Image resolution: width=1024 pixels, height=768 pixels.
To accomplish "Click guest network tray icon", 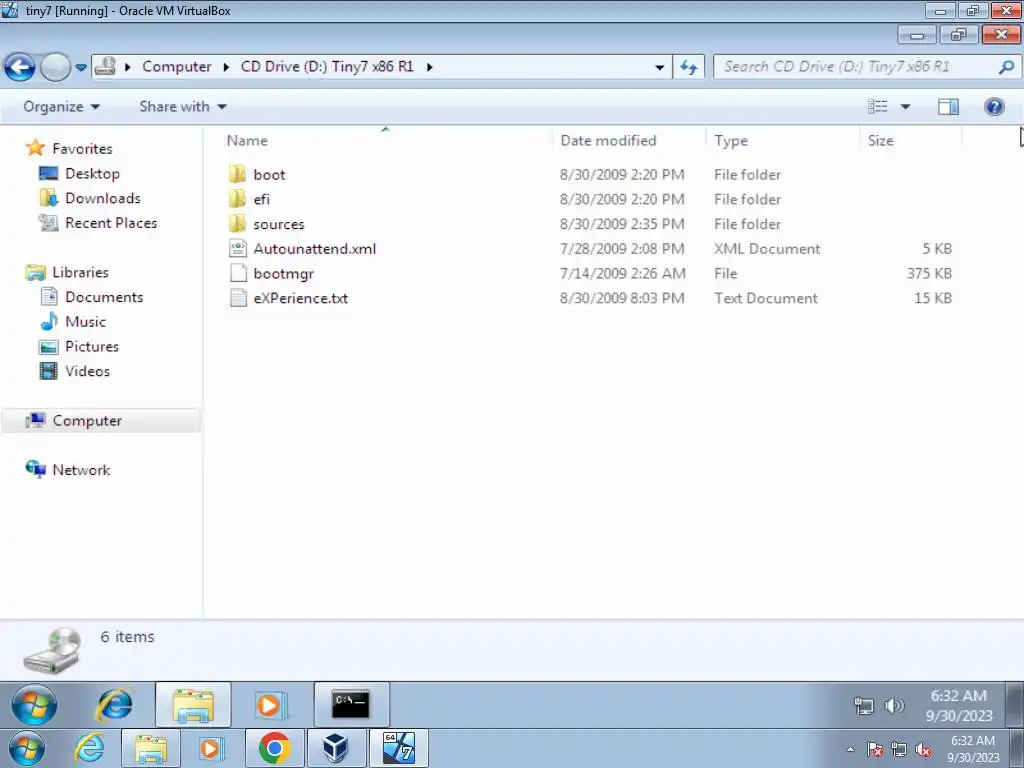I will [864, 706].
